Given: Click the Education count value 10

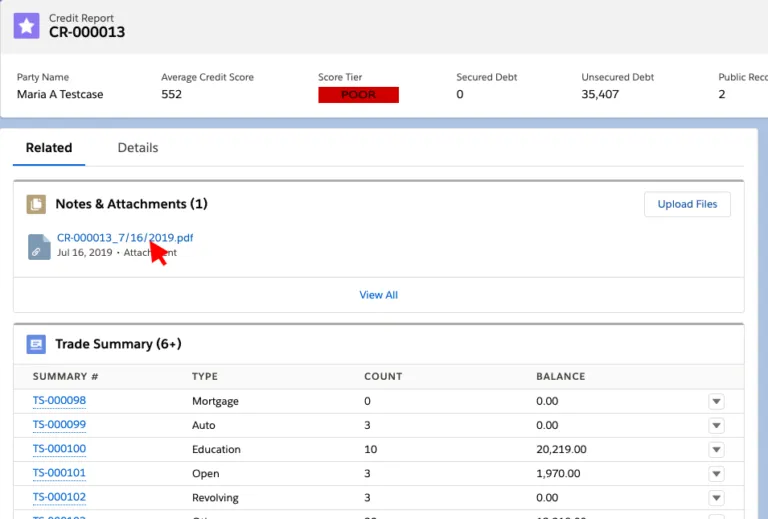Looking at the screenshot, I should (x=371, y=449).
